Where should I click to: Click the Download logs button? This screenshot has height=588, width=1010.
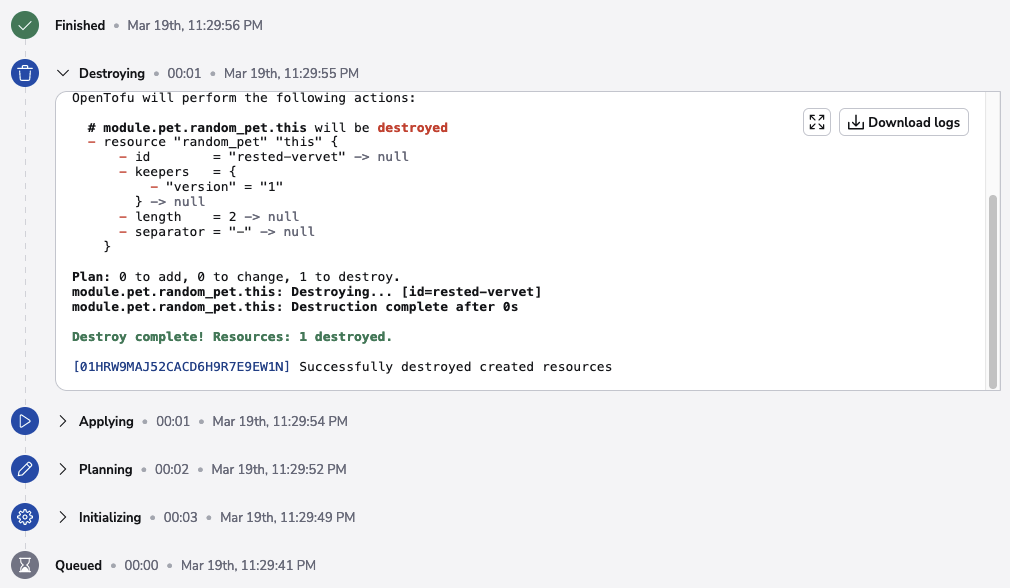click(904, 122)
